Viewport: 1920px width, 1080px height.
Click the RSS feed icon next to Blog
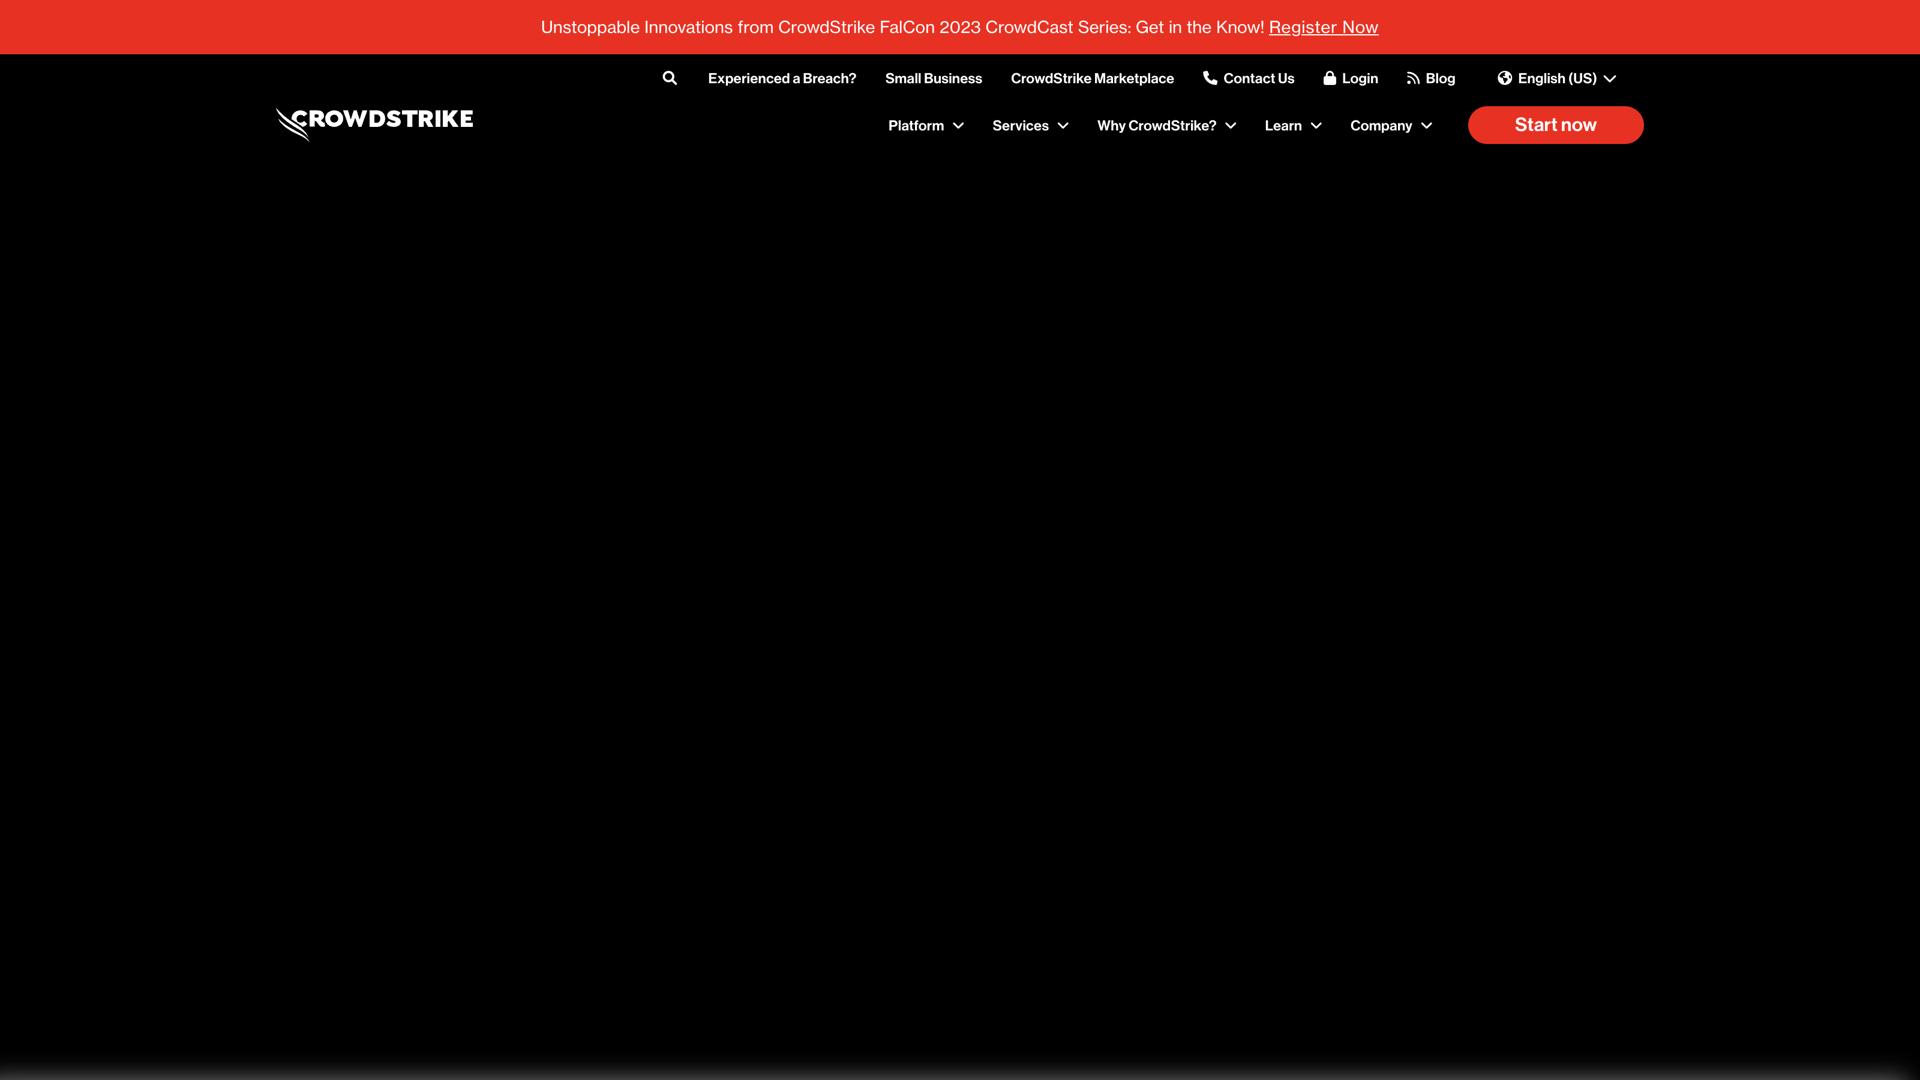tap(1412, 78)
